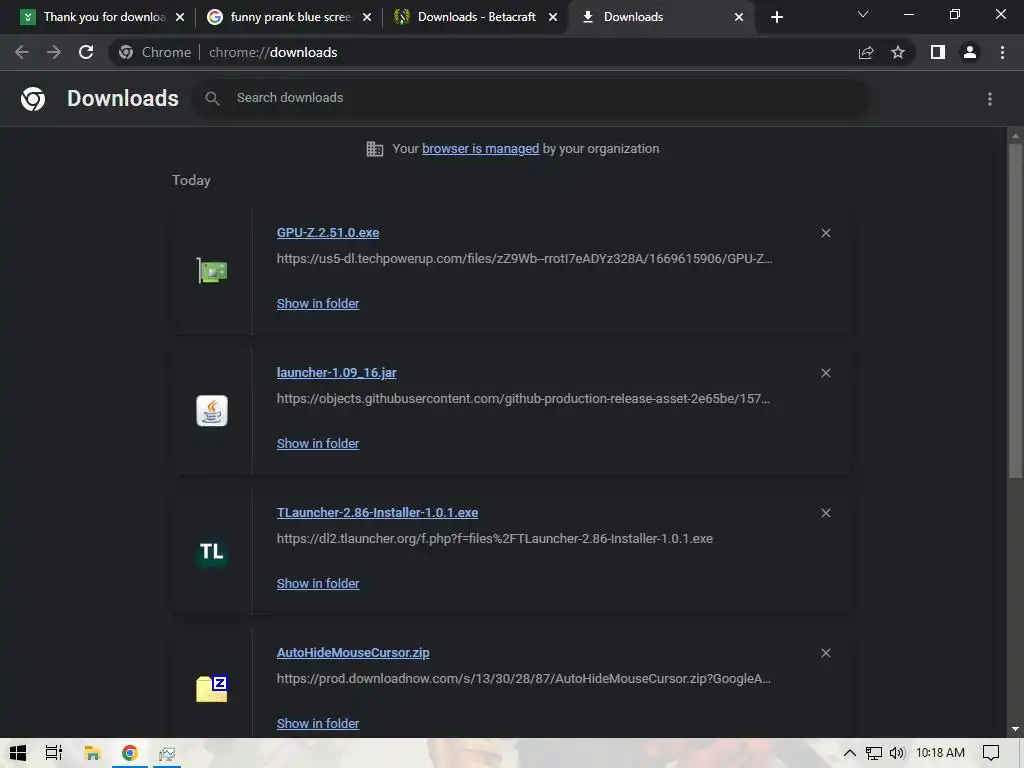The image size is (1024, 768).
Task: Open Chrome's three-dot main menu
Action: 1002,52
